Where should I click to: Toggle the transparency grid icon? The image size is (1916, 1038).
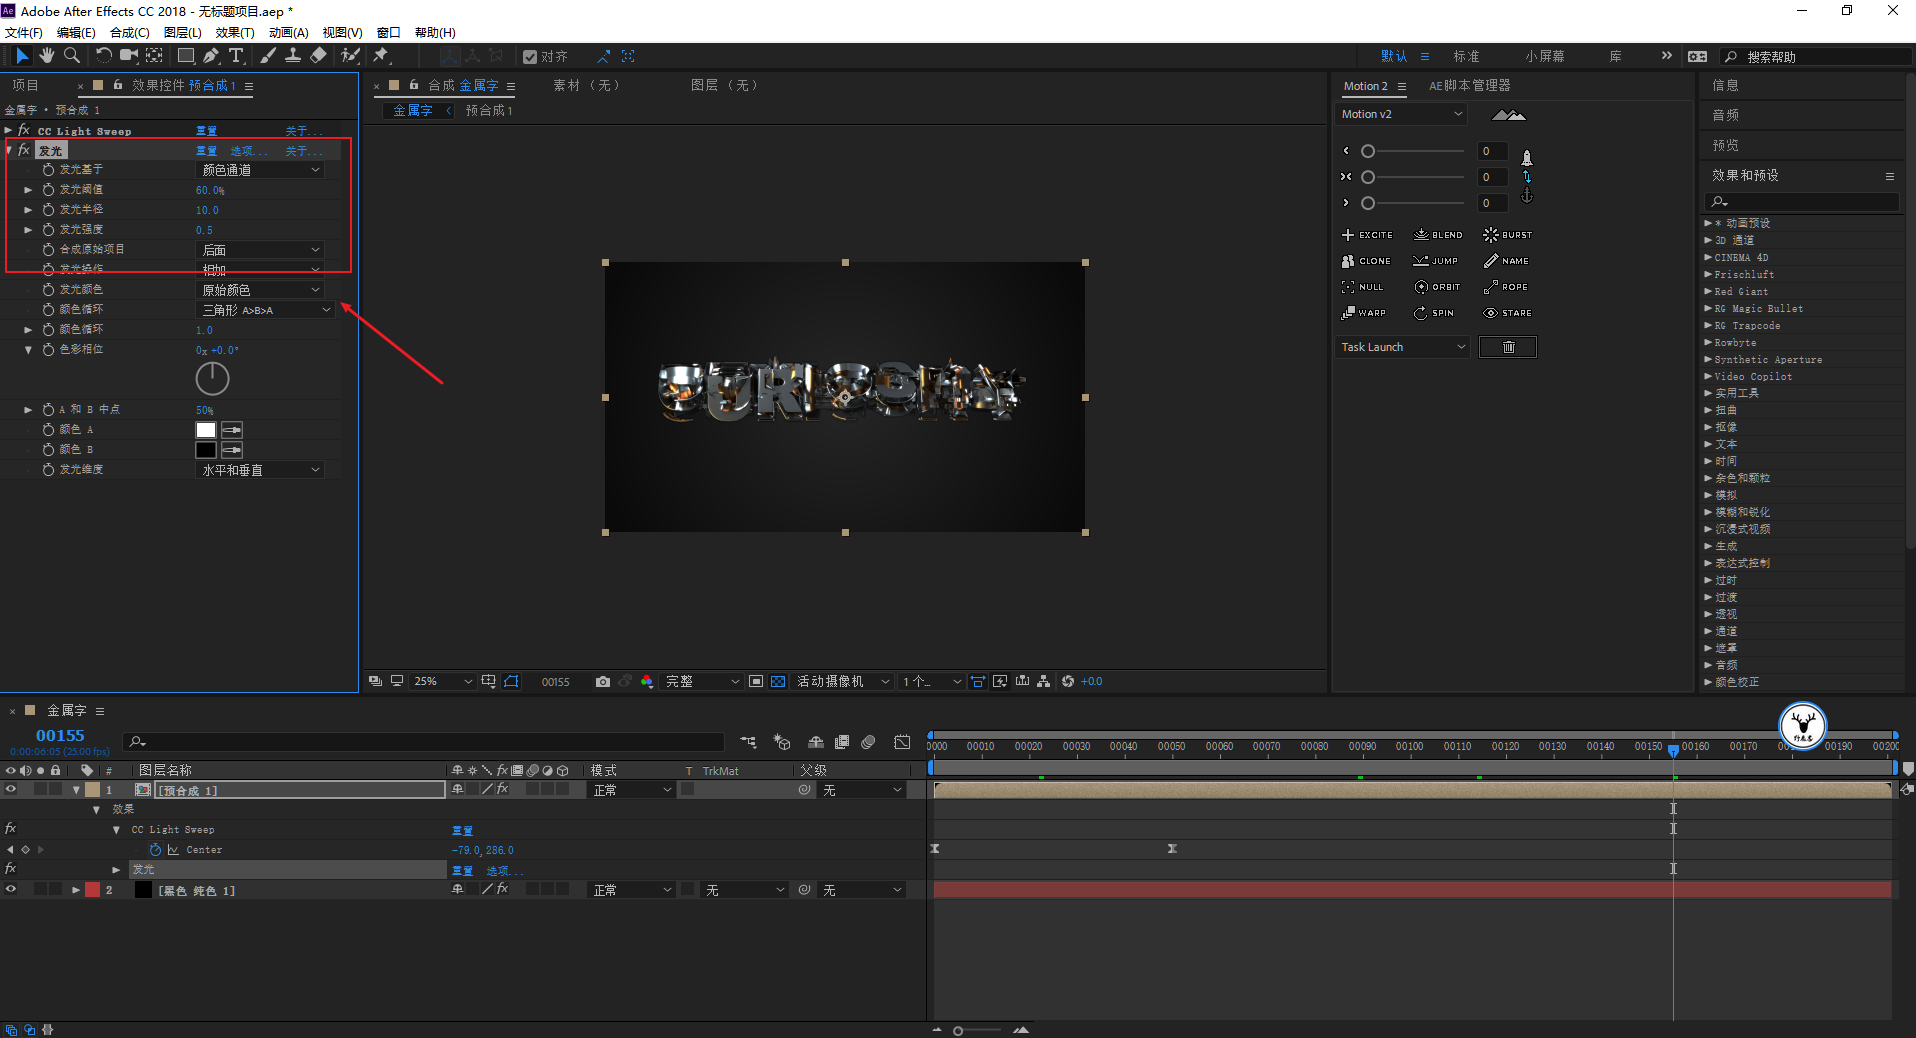[x=778, y=682]
